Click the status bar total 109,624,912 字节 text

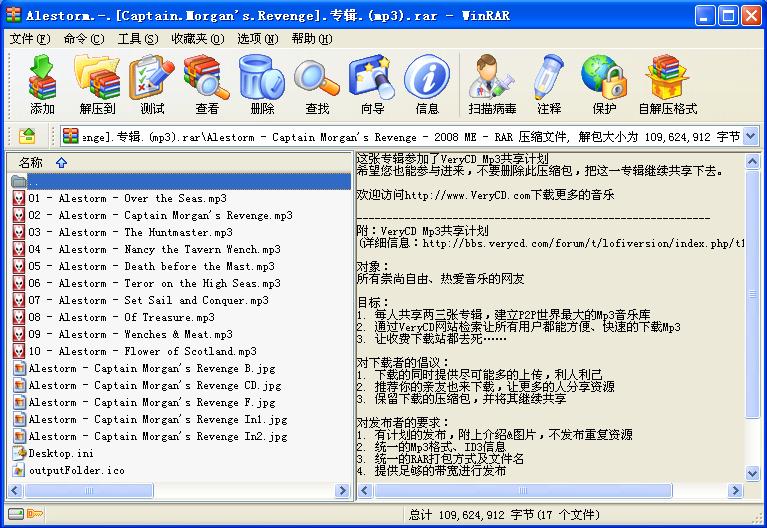(504, 515)
